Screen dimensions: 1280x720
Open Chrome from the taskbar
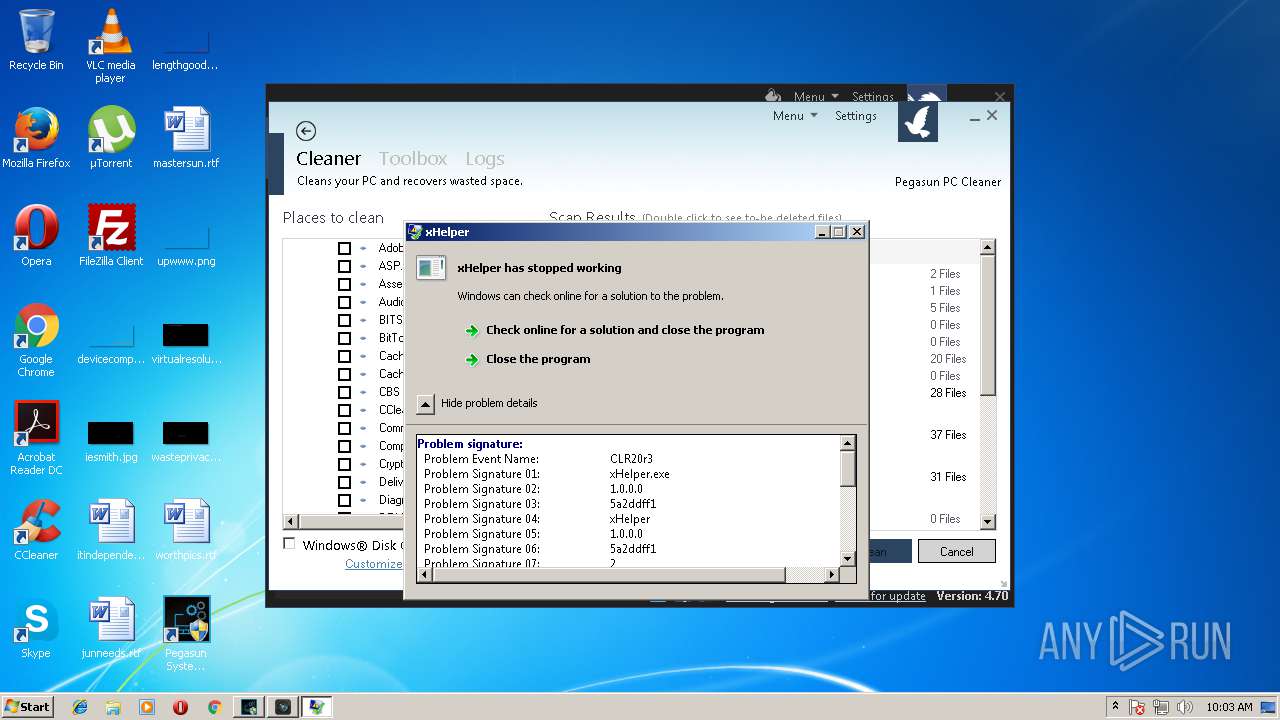(214, 707)
